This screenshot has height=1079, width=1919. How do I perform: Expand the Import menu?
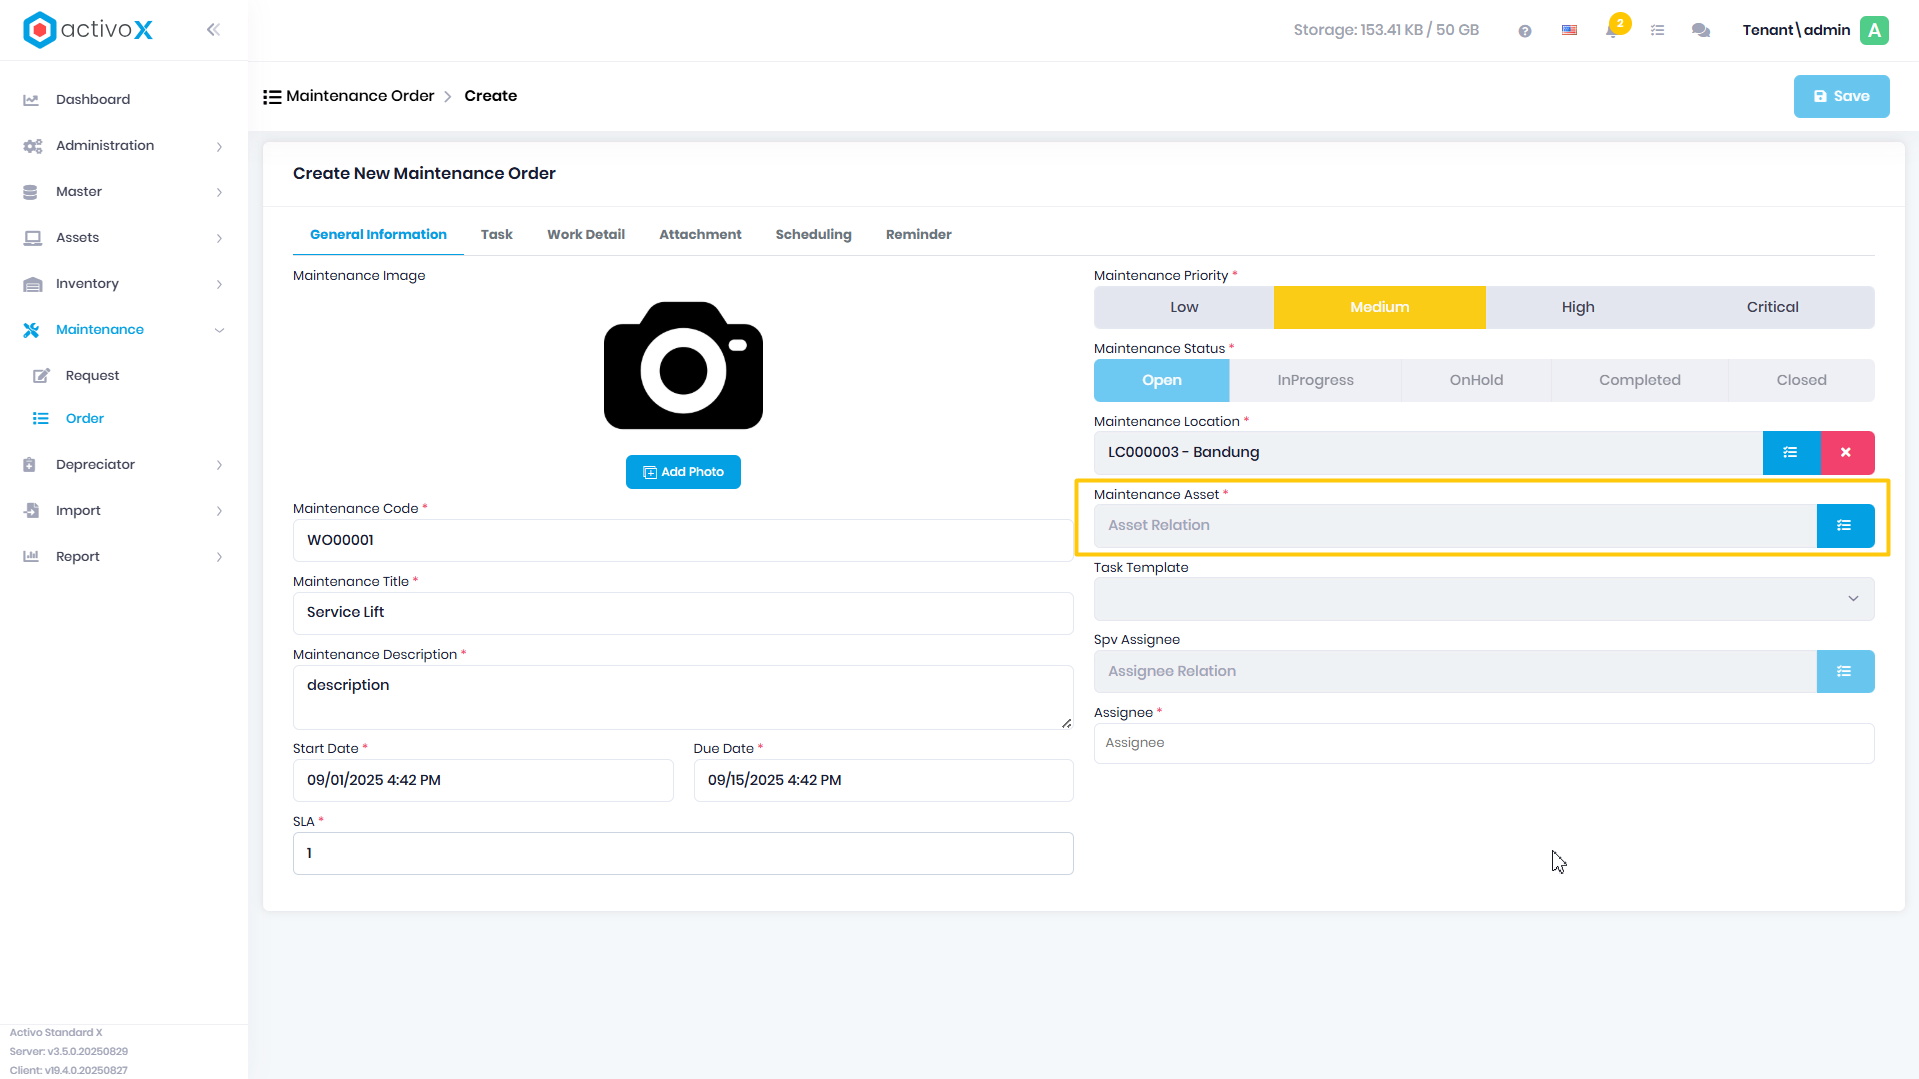(x=219, y=512)
